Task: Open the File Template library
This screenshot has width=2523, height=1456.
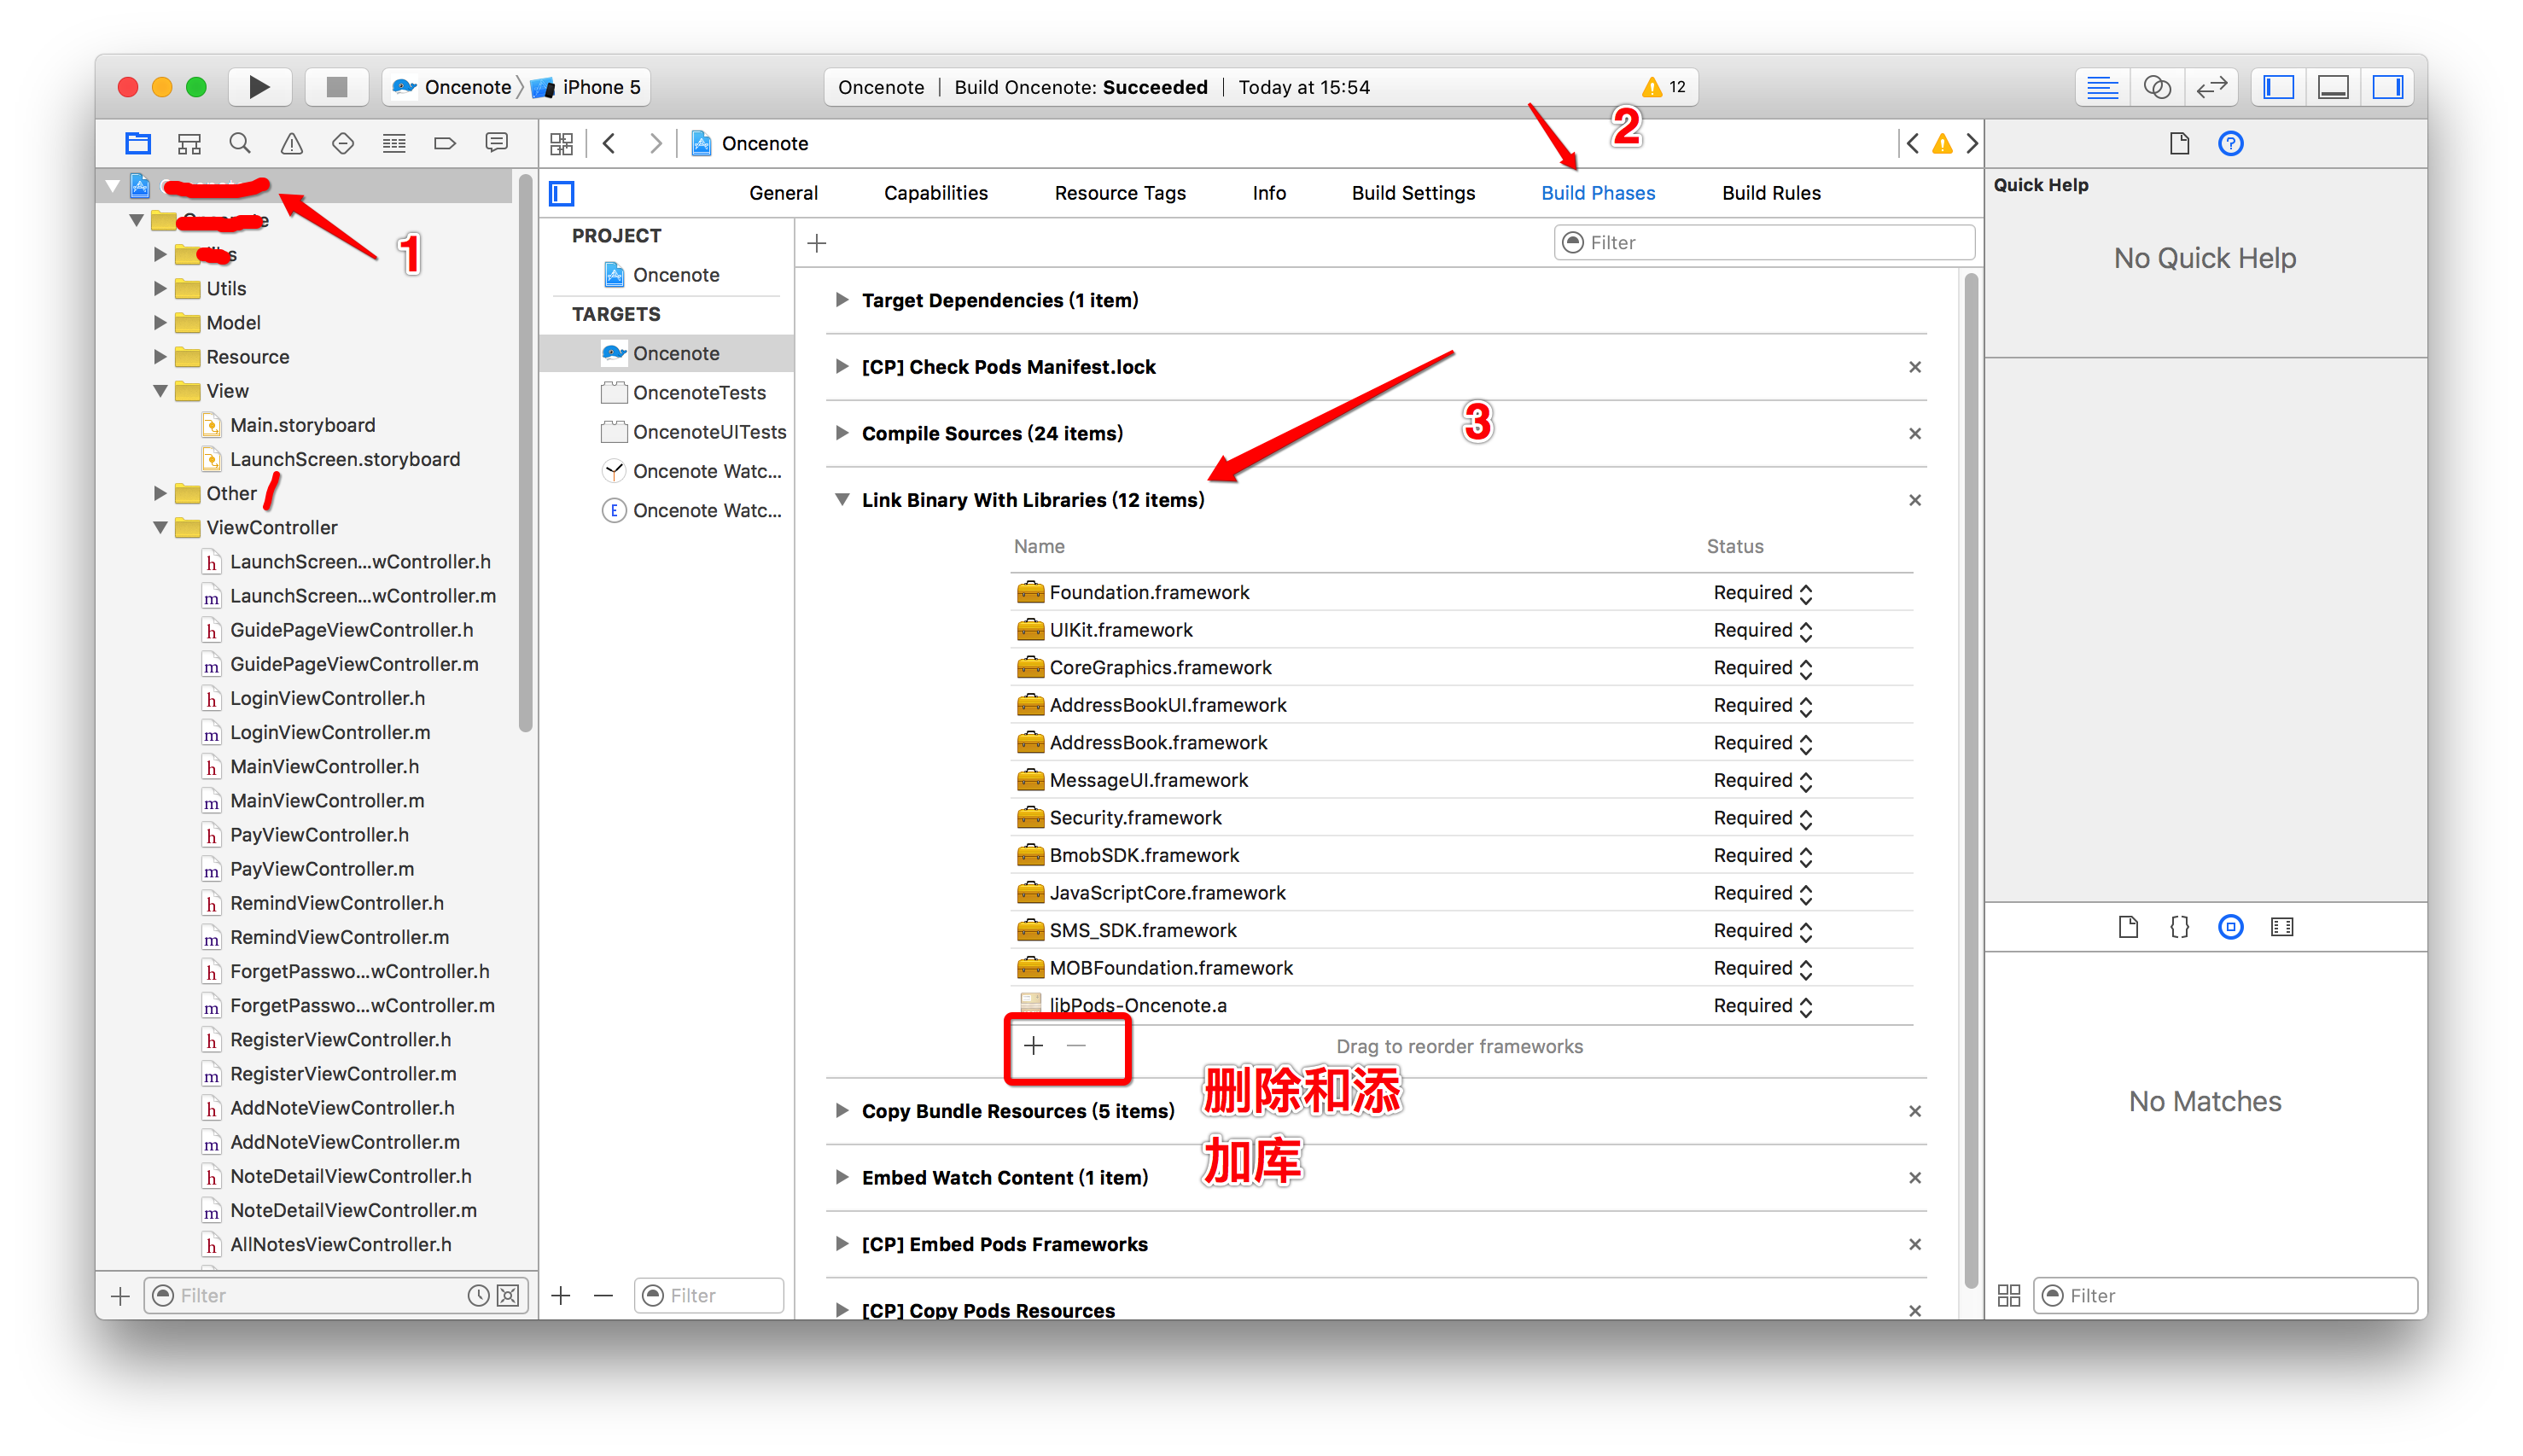Action: 2129,927
